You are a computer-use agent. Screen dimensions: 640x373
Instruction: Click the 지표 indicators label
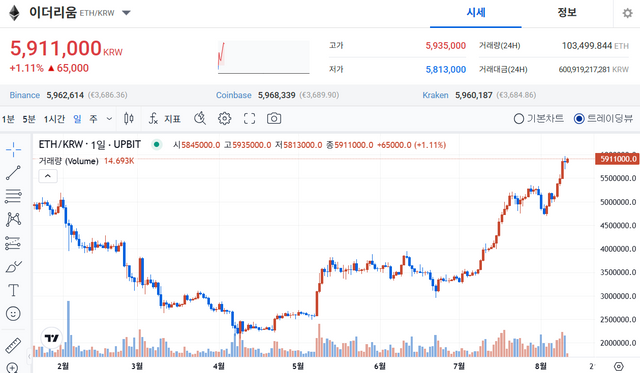pyautogui.click(x=172, y=119)
